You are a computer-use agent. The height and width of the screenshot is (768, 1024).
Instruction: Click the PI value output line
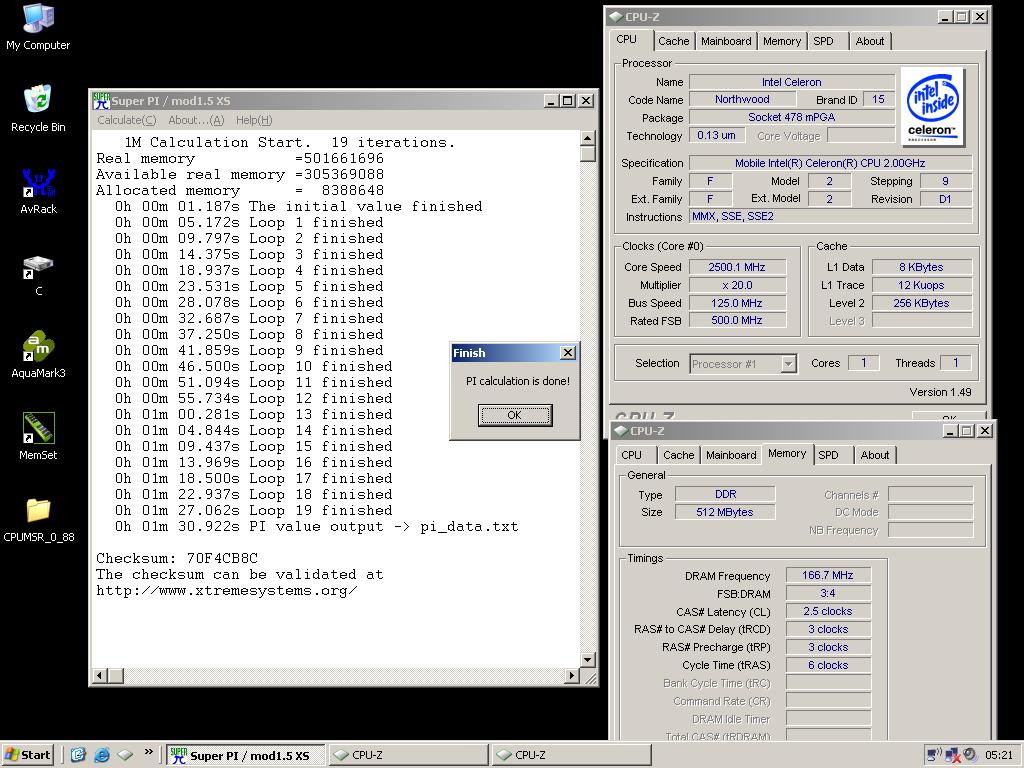pyautogui.click(x=316, y=526)
